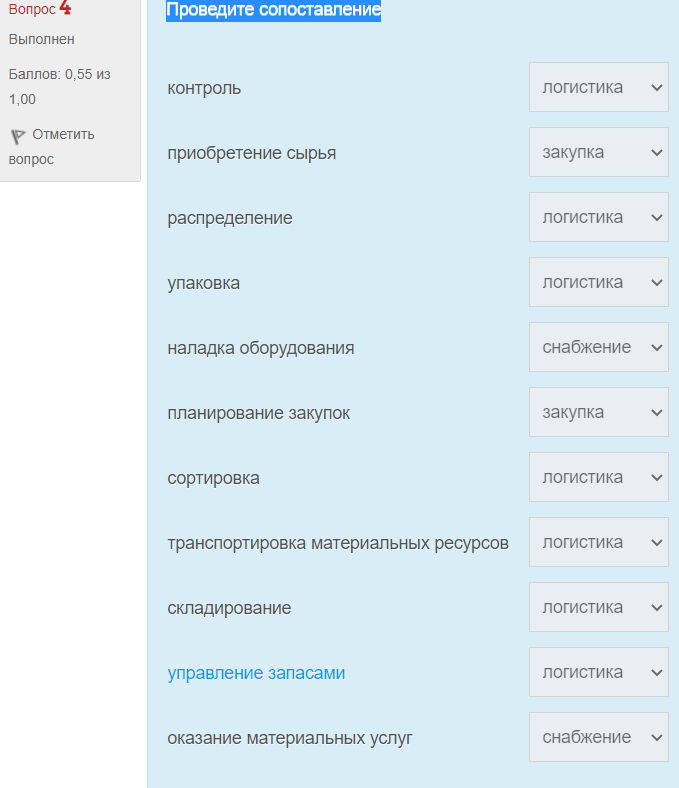
Task: Click the Отметить вопрос link
Action: tap(51, 146)
